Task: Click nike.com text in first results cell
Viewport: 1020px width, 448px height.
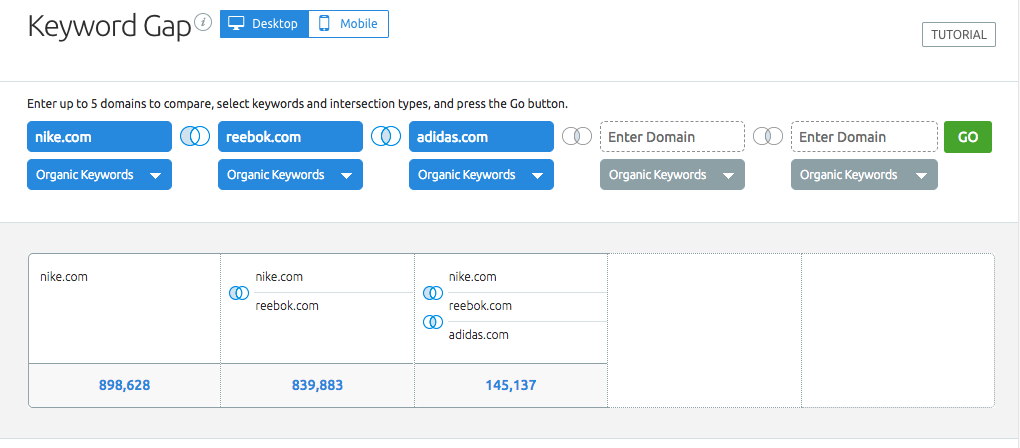Action: (64, 276)
